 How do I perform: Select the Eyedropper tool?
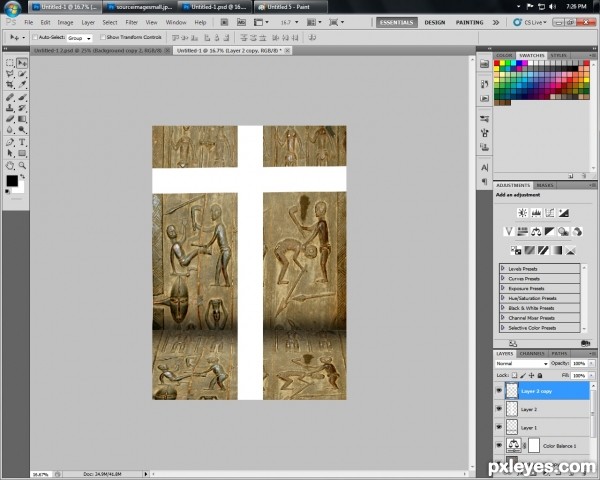tap(22, 85)
